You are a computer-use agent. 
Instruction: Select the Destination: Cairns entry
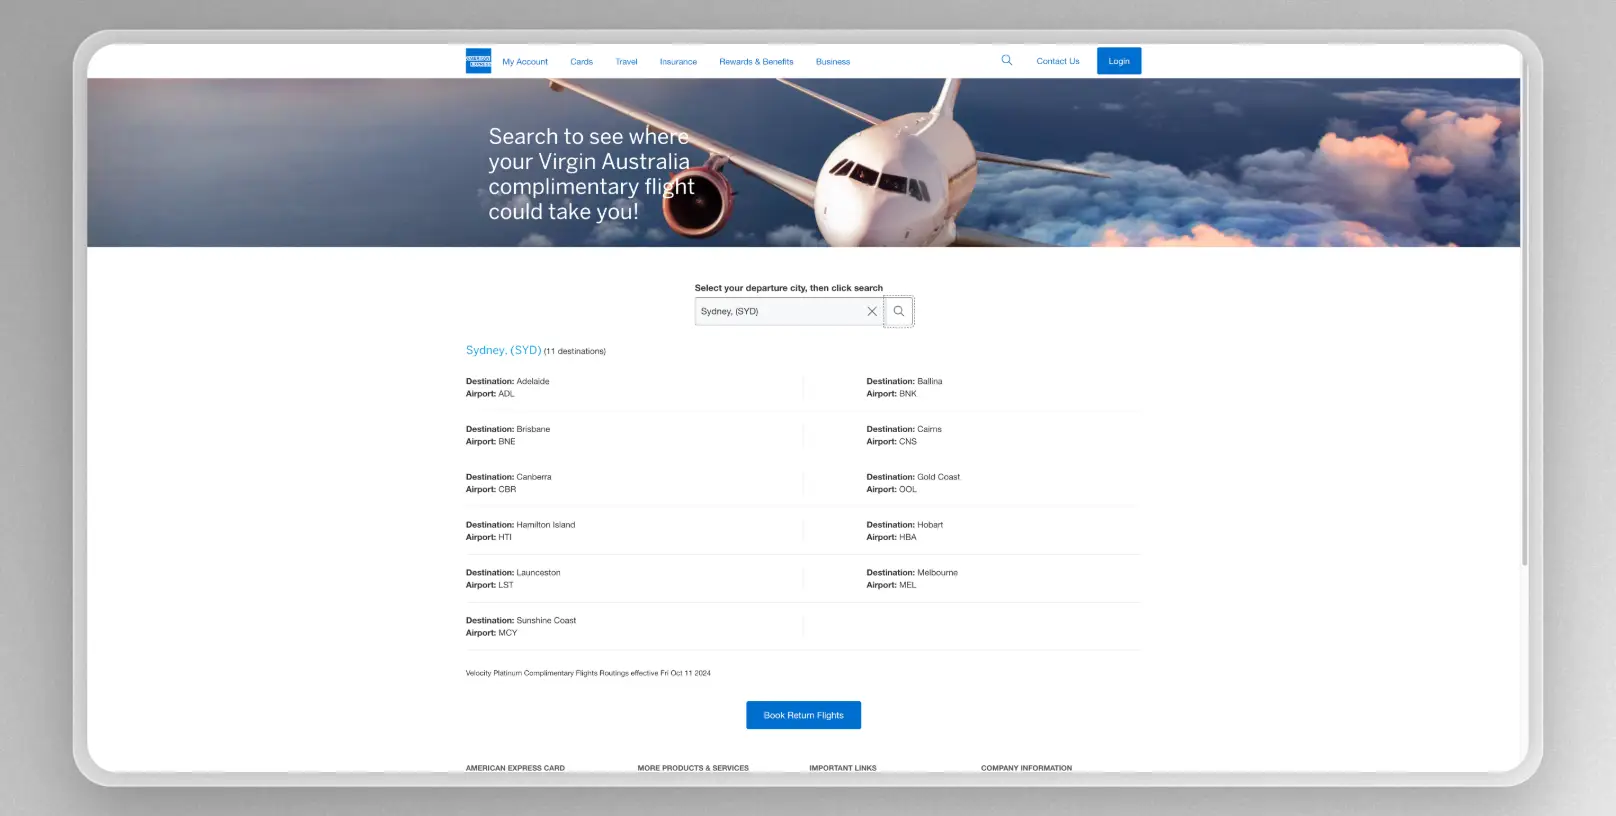pyautogui.click(x=904, y=429)
